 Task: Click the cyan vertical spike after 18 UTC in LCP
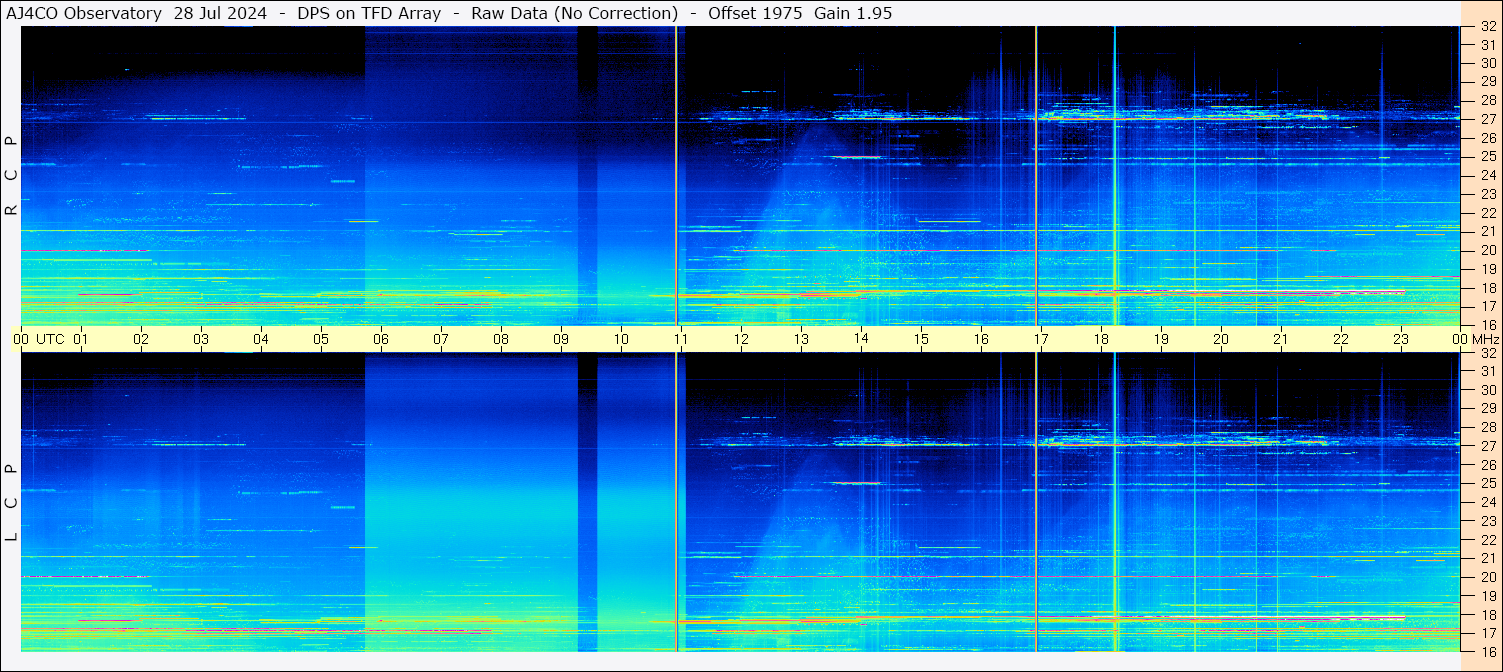pos(1115,502)
